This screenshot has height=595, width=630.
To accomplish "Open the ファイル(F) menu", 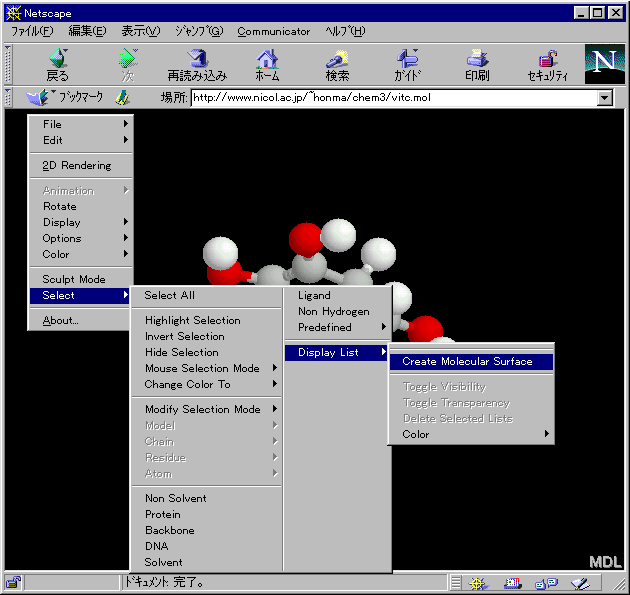I will (32, 31).
